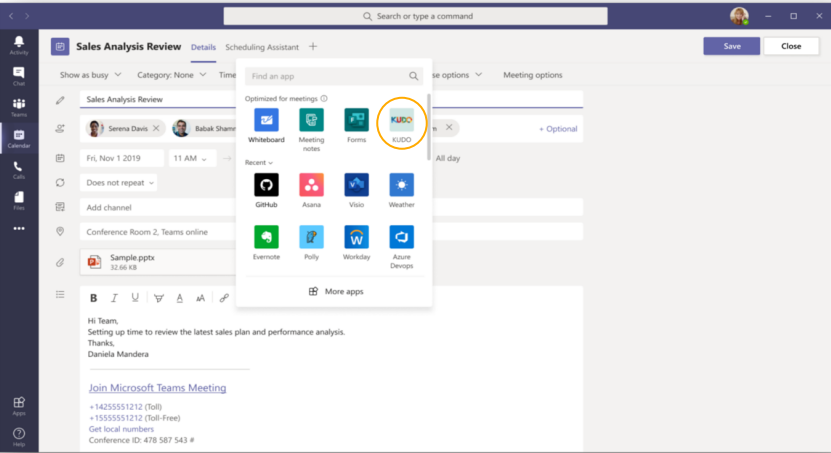Pick the Weather app
This screenshot has height=453, width=831.
pyautogui.click(x=401, y=190)
